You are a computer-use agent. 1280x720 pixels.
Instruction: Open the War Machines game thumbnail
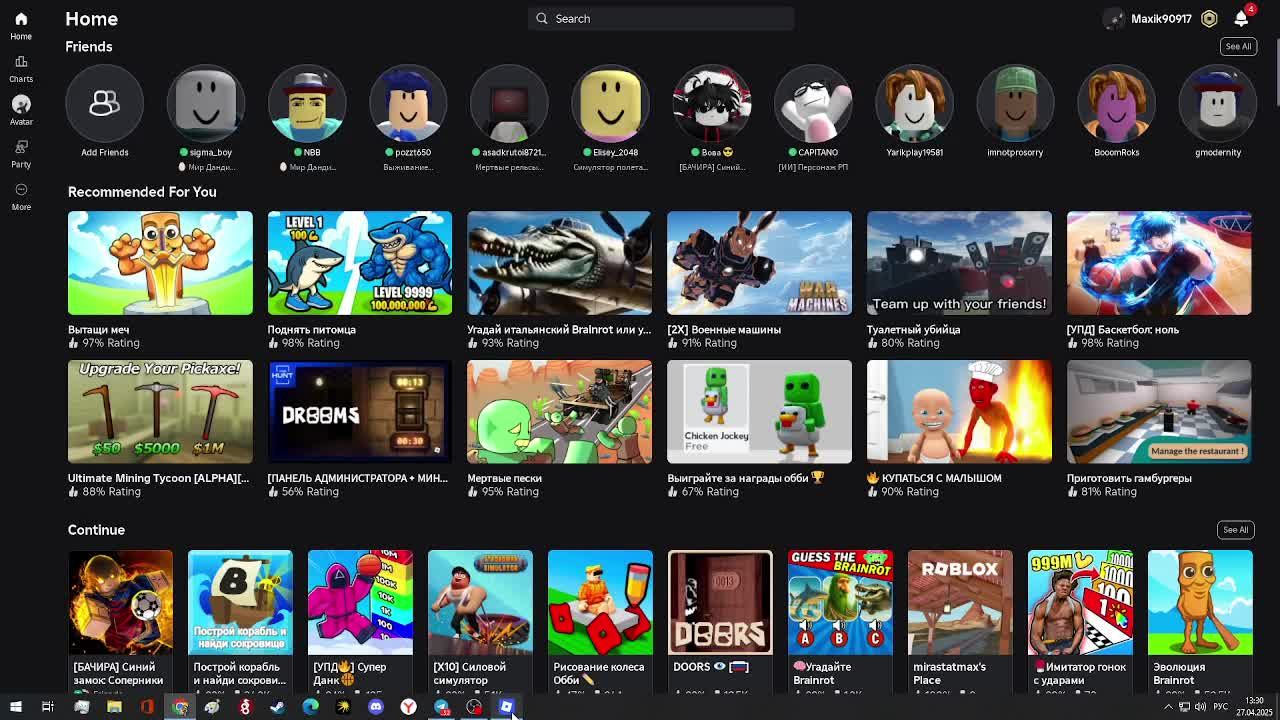coord(759,263)
